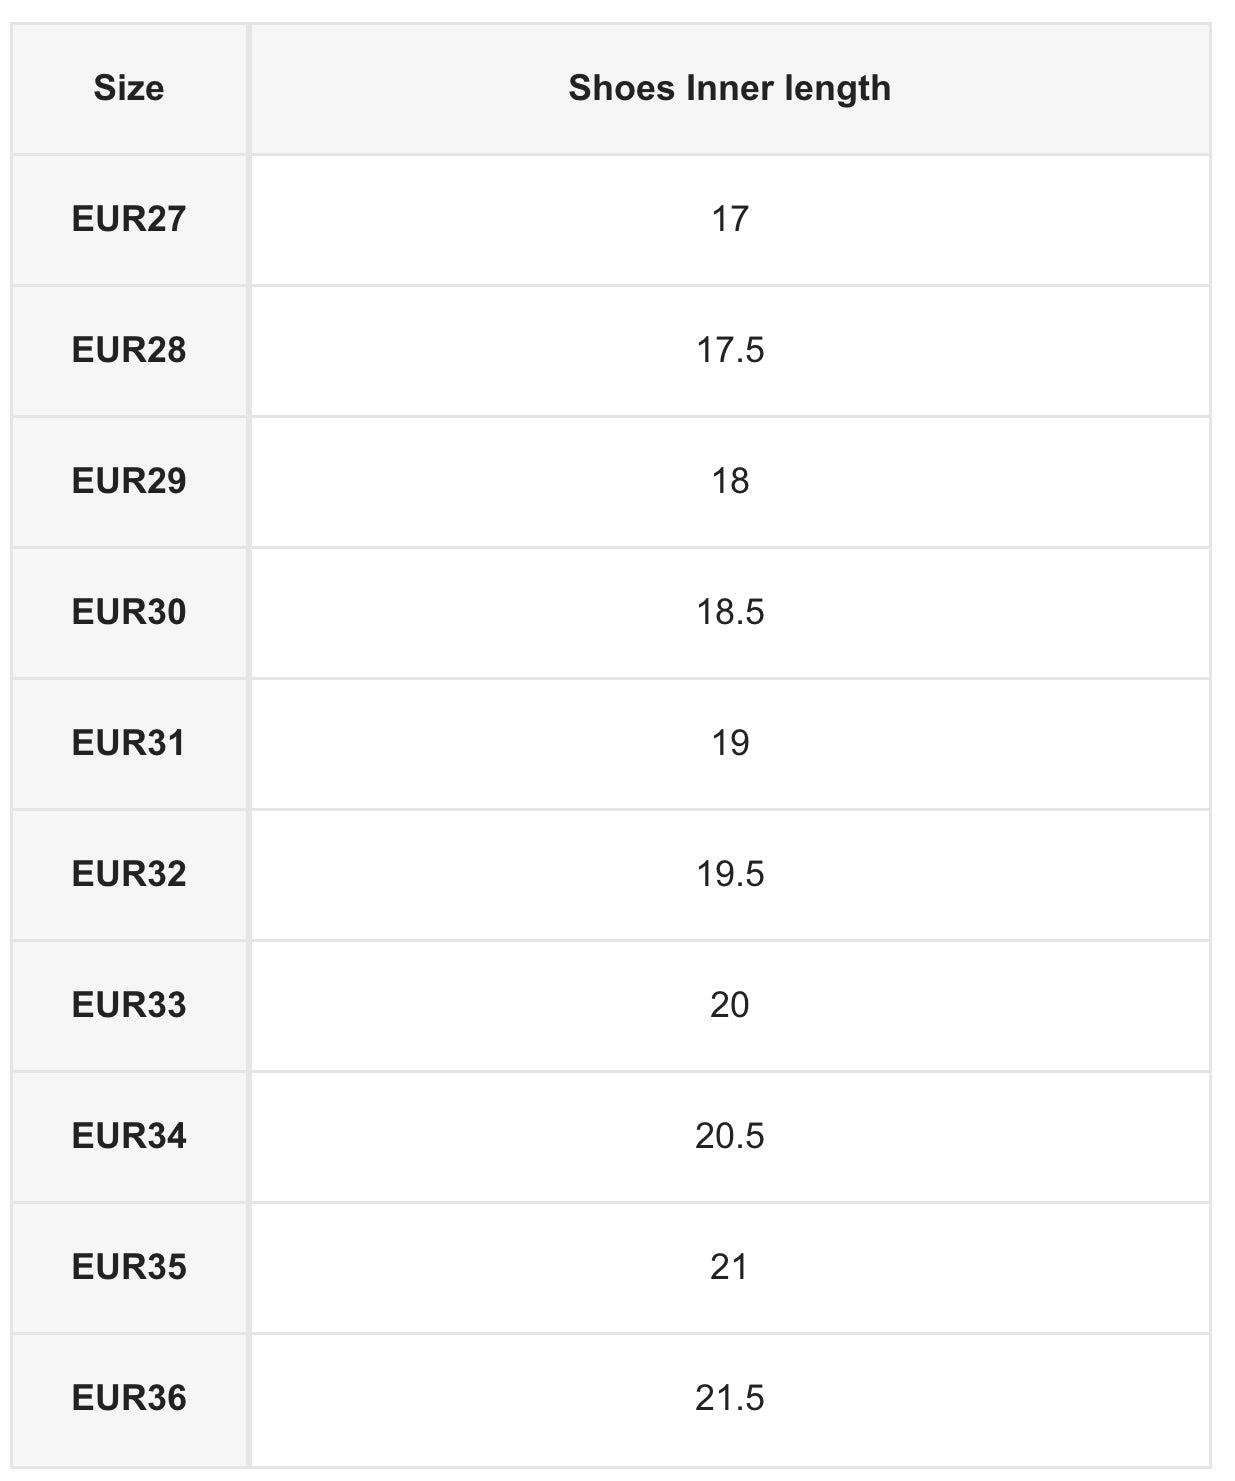Click the 19 inner length value

point(730,743)
